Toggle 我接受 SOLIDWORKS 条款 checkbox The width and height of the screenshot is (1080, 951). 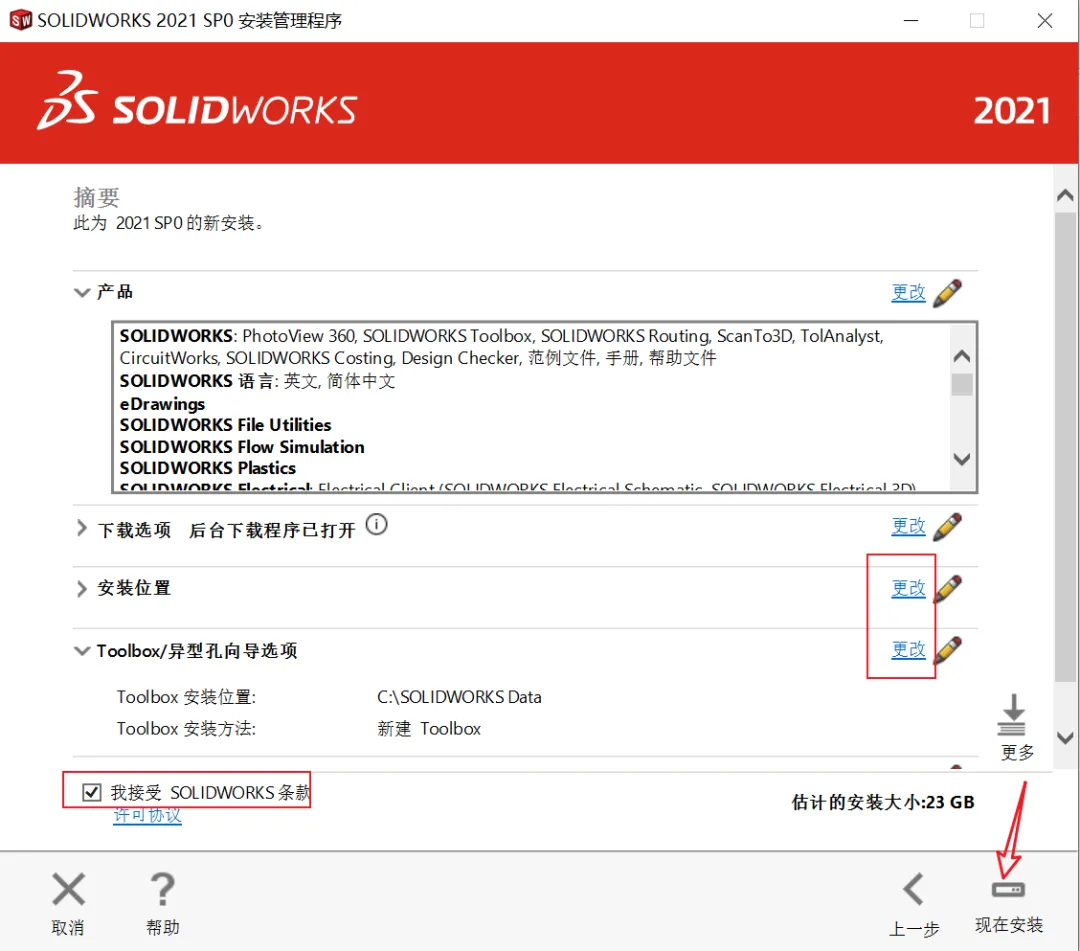tap(92, 793)
